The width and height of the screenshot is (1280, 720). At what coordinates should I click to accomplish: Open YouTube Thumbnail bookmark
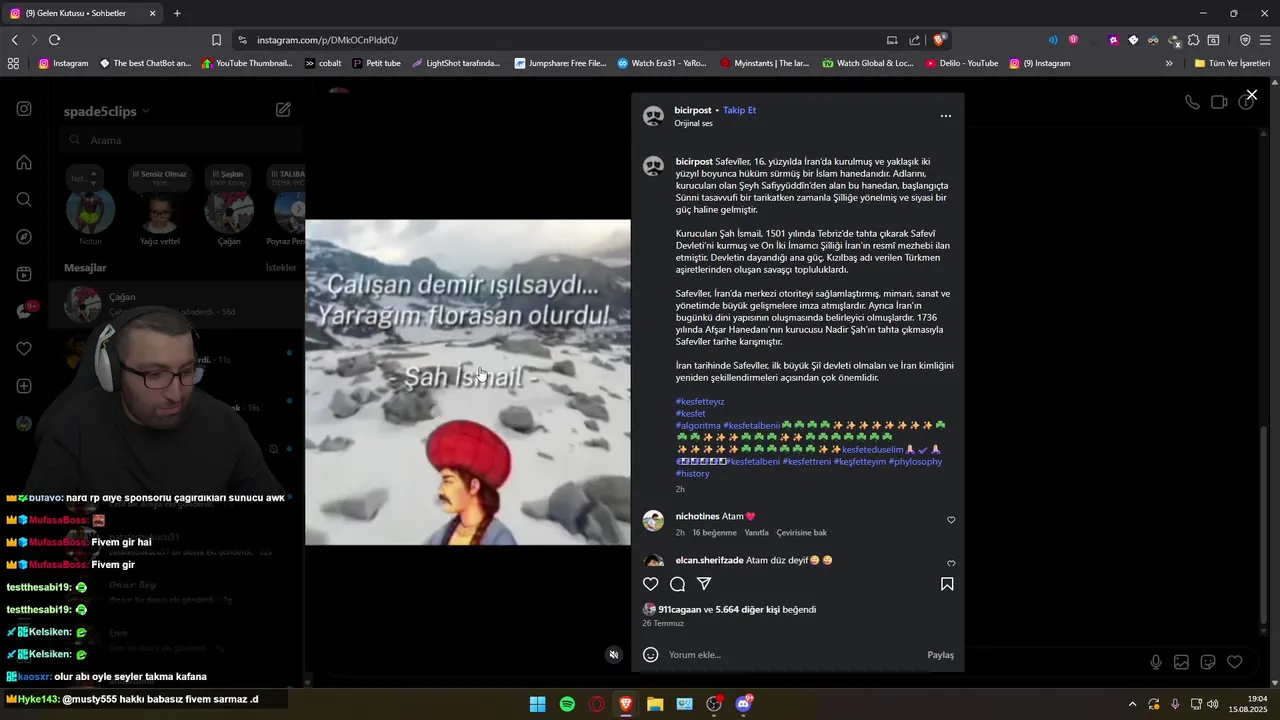pos(247,63)
